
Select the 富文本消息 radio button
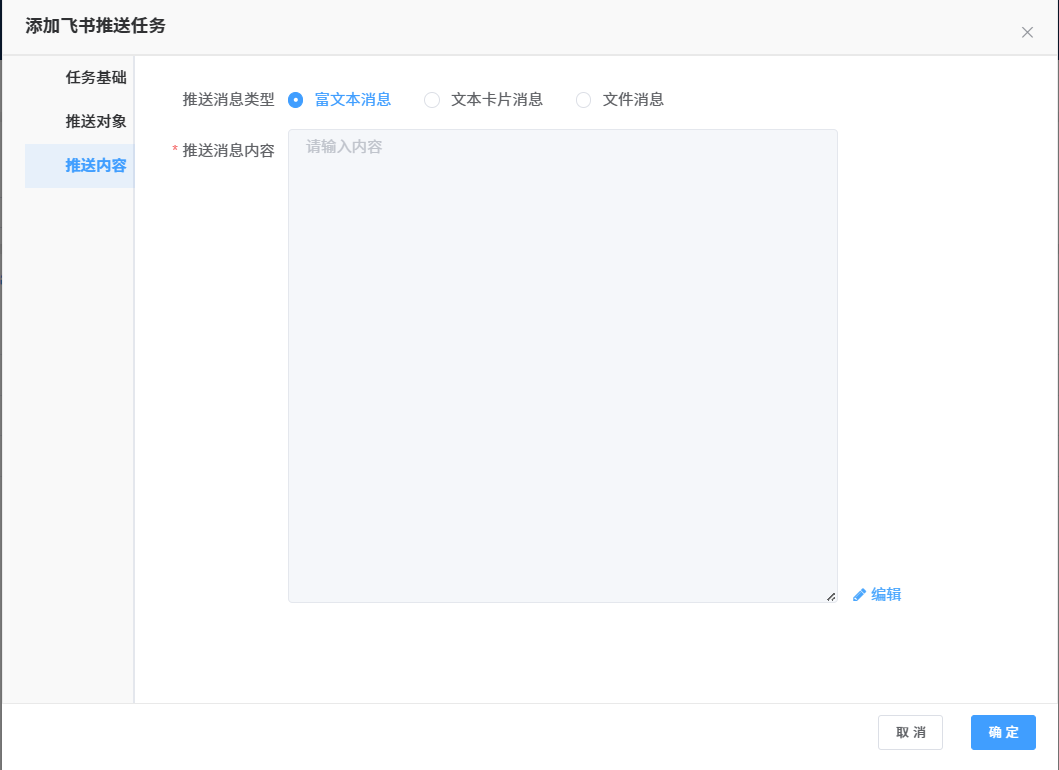tap(295, 100)
